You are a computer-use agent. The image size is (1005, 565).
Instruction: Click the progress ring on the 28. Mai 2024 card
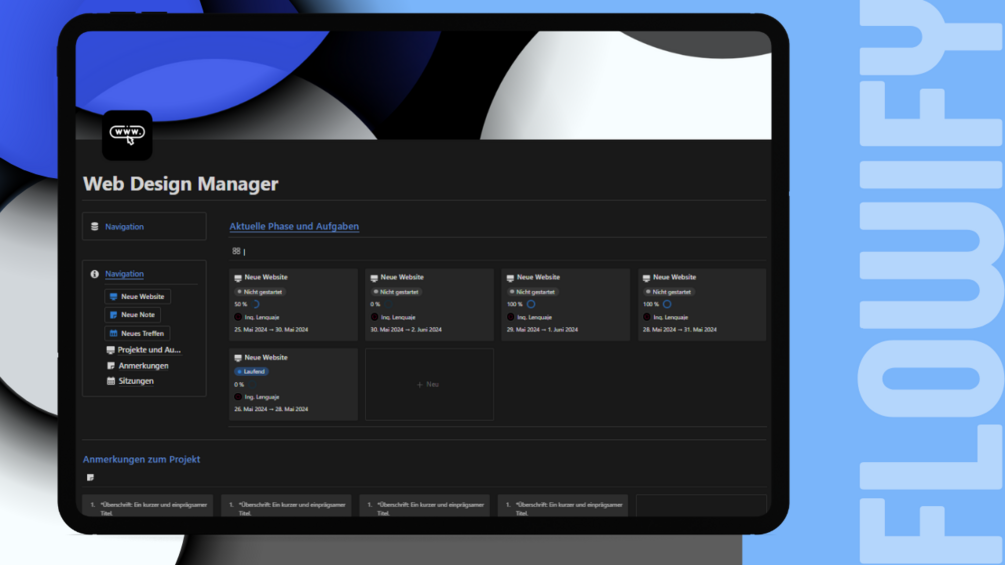pos(667,304)
